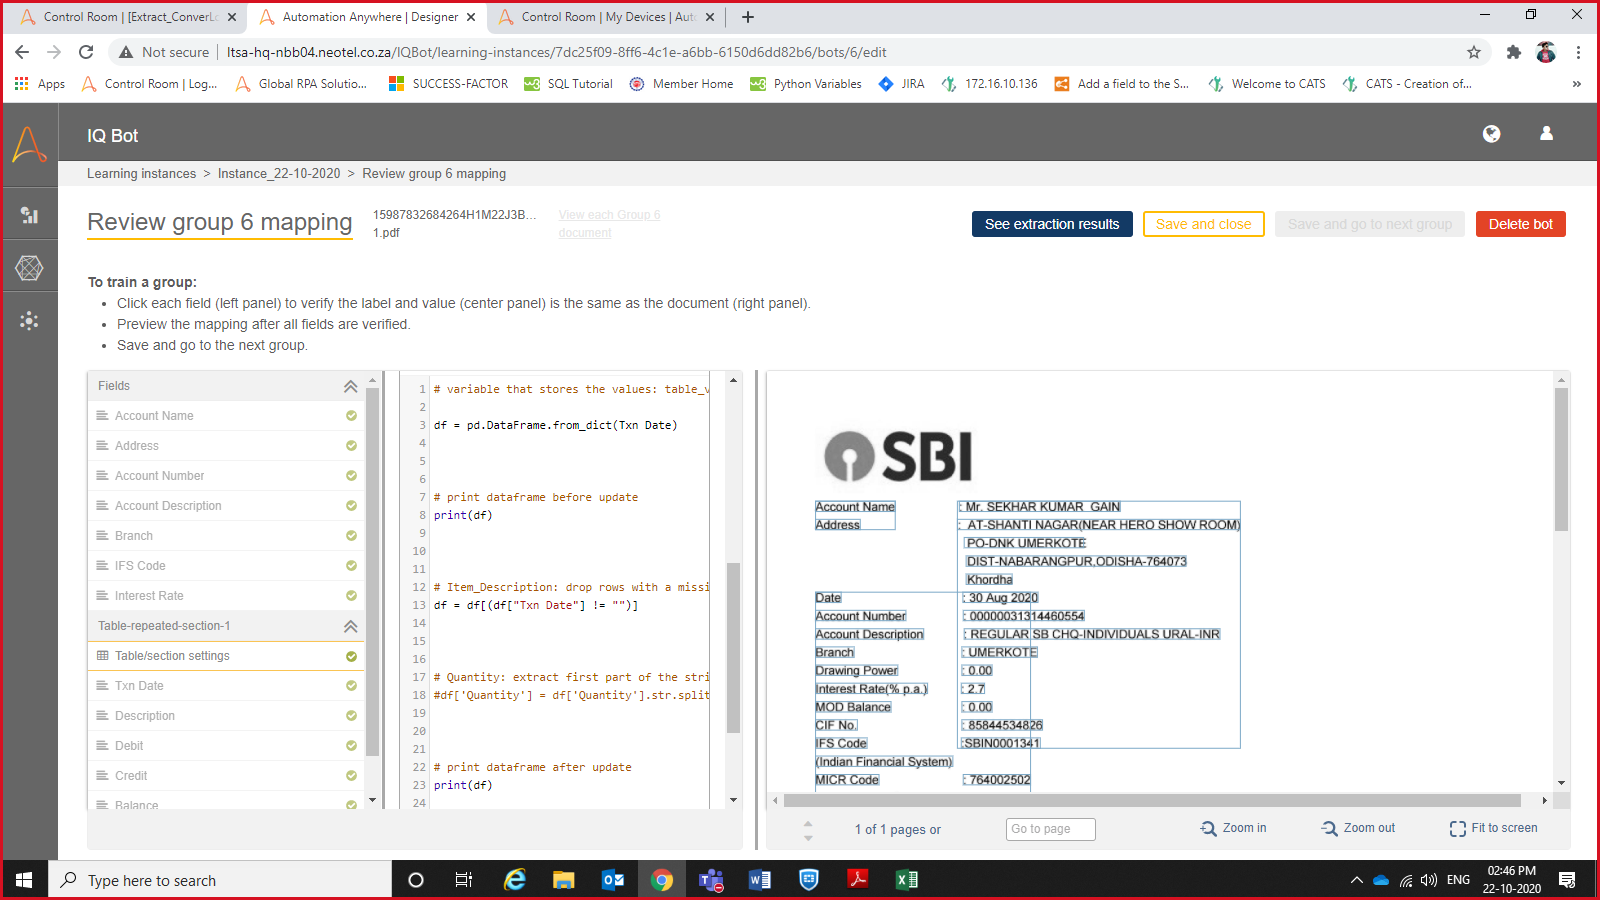This screenshot has width=1600, height=900.
Task: Open Outlook from the taskbar
Action: point(613,880)
